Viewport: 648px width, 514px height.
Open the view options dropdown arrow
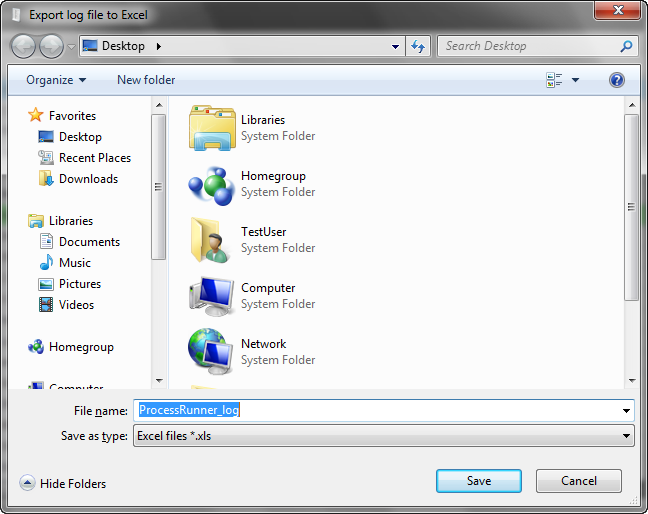pyautogui.click(x=575, y=80)
